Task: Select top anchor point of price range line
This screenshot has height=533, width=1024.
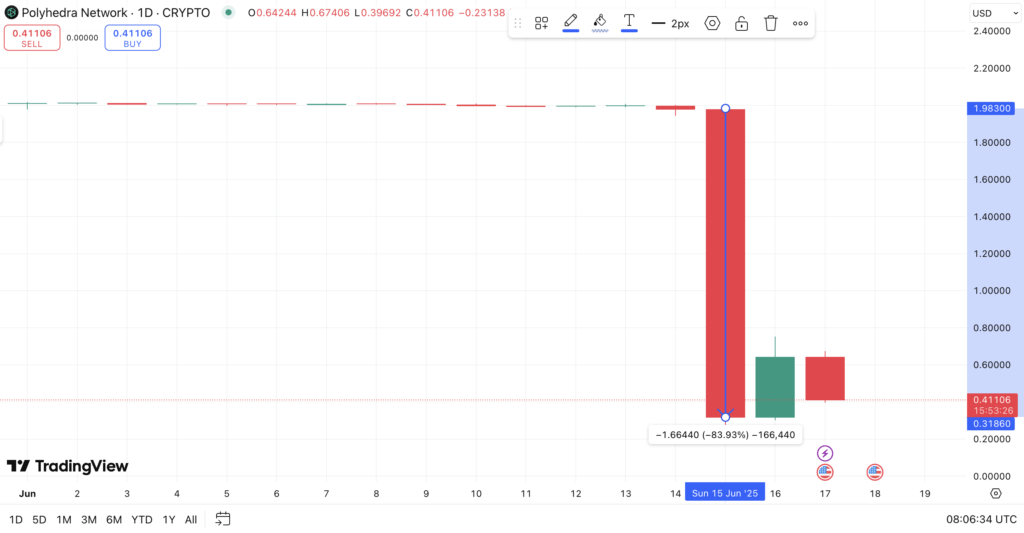Action: 725,108
